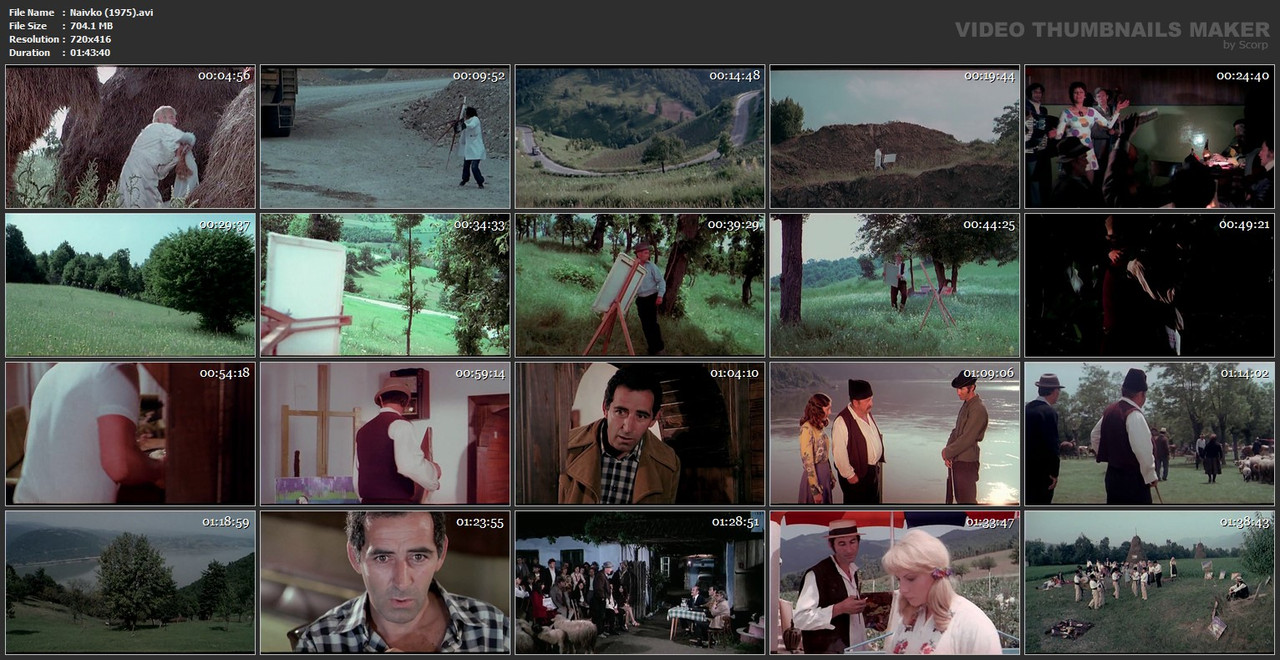Screen dimensions: 1280x660
Task: Pick the field gathering thumbnail at 01:38:43
Action: coord(1150,583)
